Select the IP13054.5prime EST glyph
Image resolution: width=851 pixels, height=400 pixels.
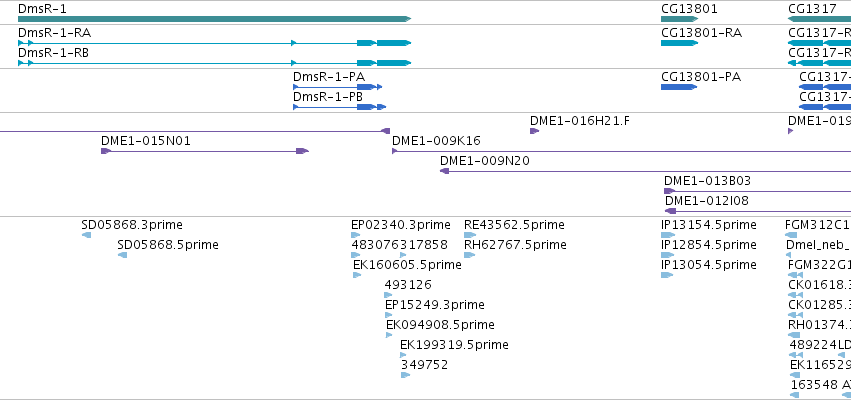click(x=667, y=275)
